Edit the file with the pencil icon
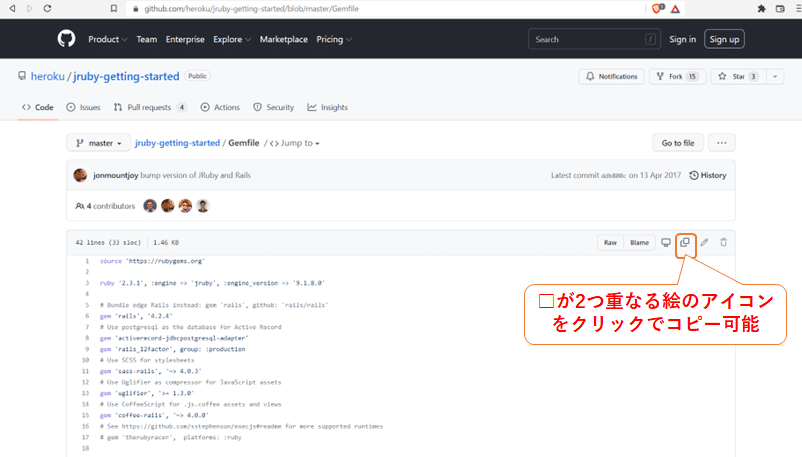The height and width of the screenshot is (457, 802). [704, 243]
